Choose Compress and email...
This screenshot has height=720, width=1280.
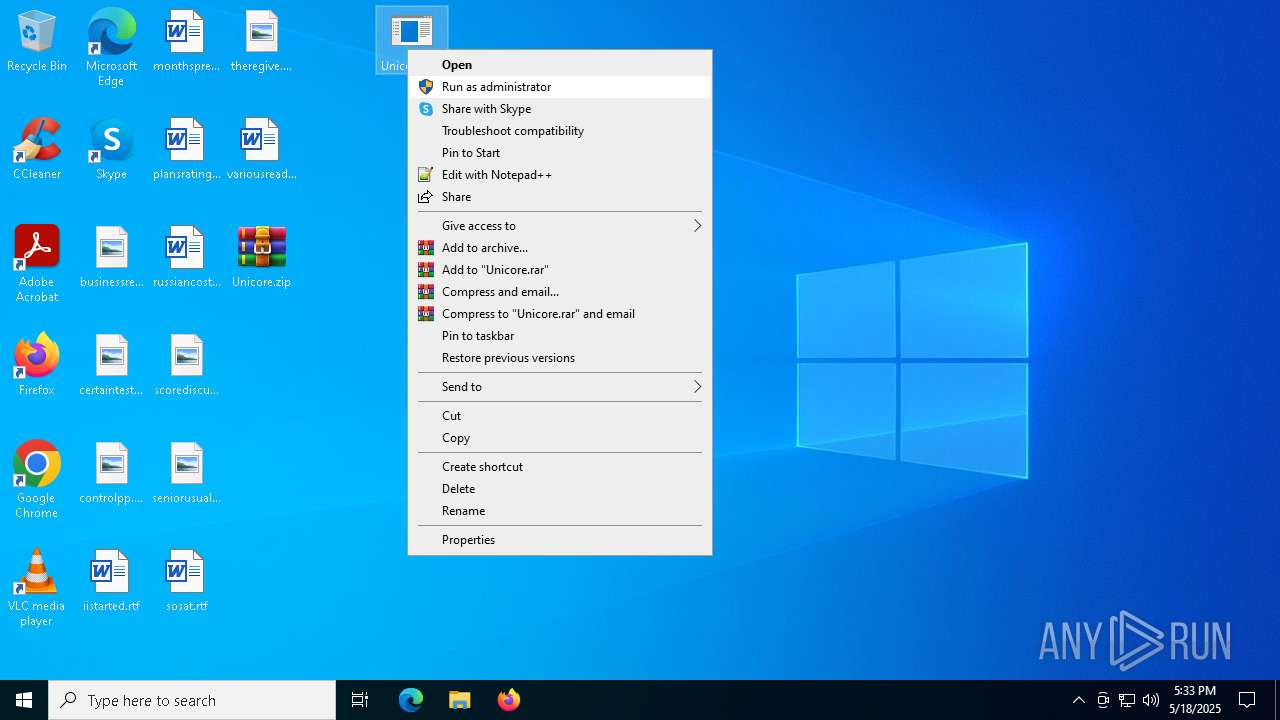(559, 292)
